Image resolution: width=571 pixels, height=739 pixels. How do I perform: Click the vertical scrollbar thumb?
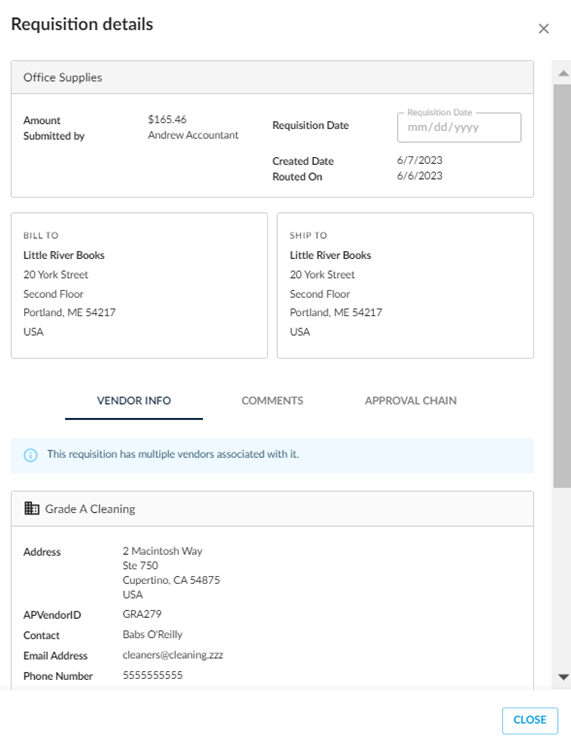[562, 286]
